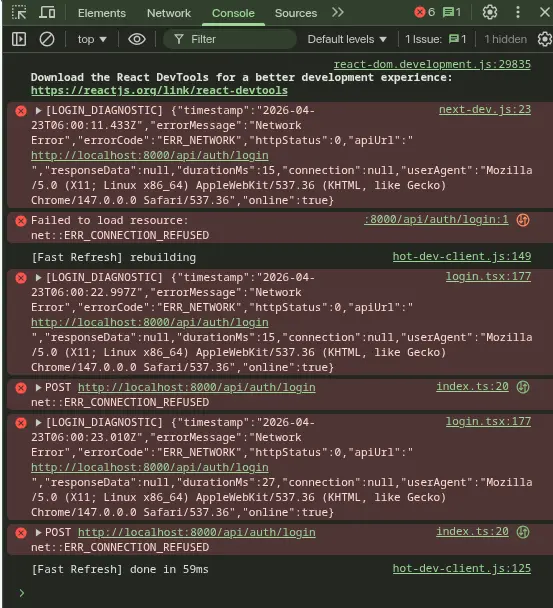This screenshot has height=608, width=553.
Task: Clear the console with the ban icon
Action: [x=47, y=39]
